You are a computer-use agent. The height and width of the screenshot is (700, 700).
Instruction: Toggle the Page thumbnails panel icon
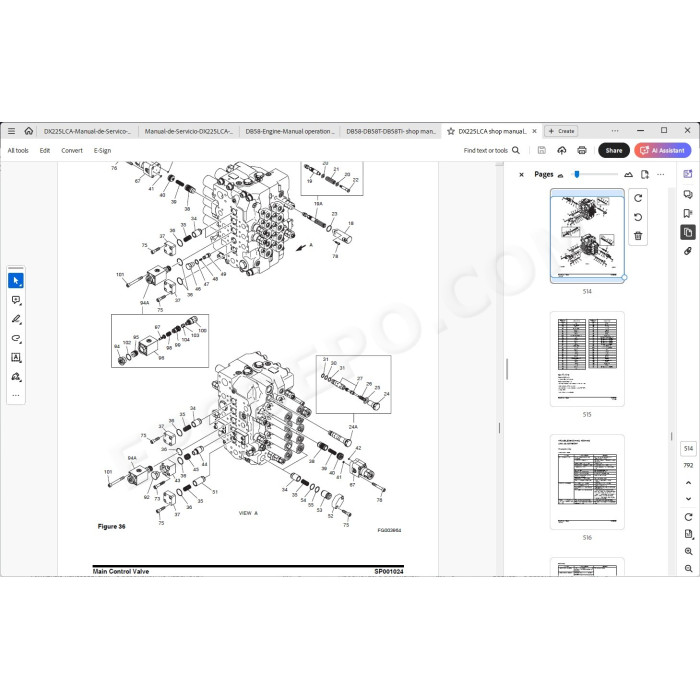click(x=688, y=232)
